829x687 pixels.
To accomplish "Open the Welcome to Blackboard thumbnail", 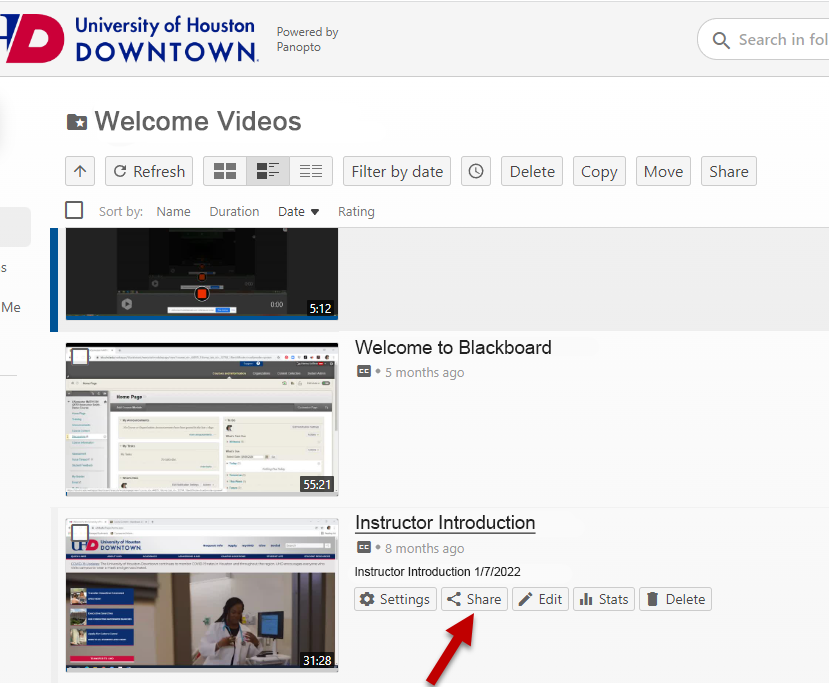I will (x=202, y=419).
